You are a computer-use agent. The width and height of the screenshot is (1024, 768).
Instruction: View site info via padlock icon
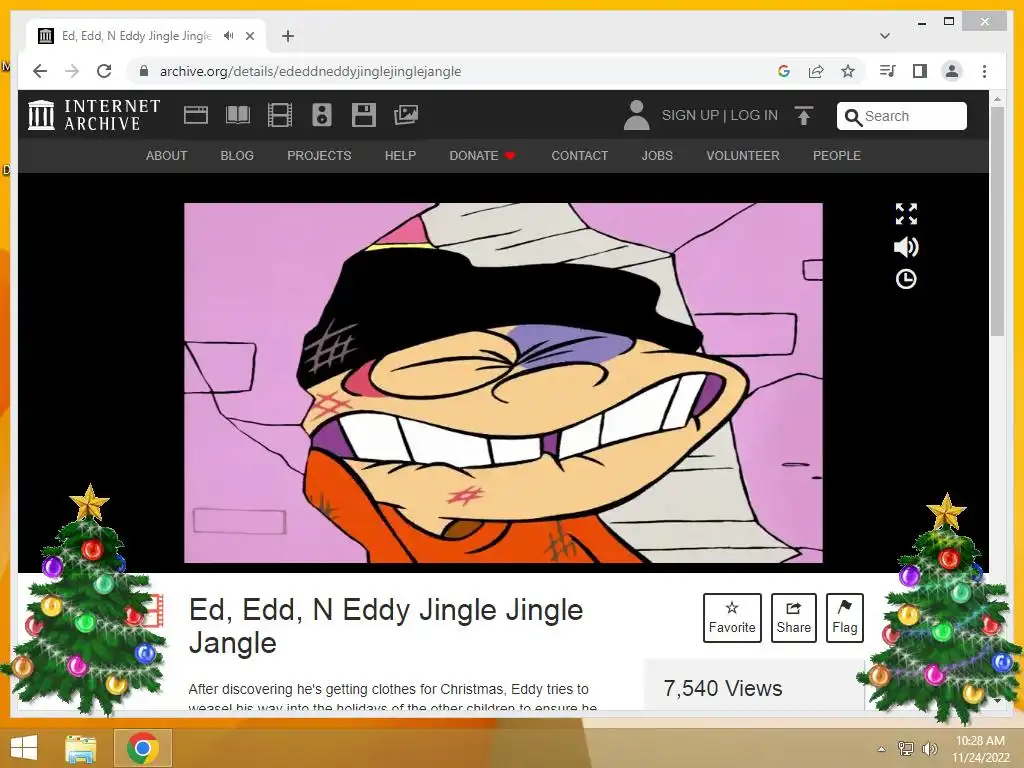tap(144, 71)
